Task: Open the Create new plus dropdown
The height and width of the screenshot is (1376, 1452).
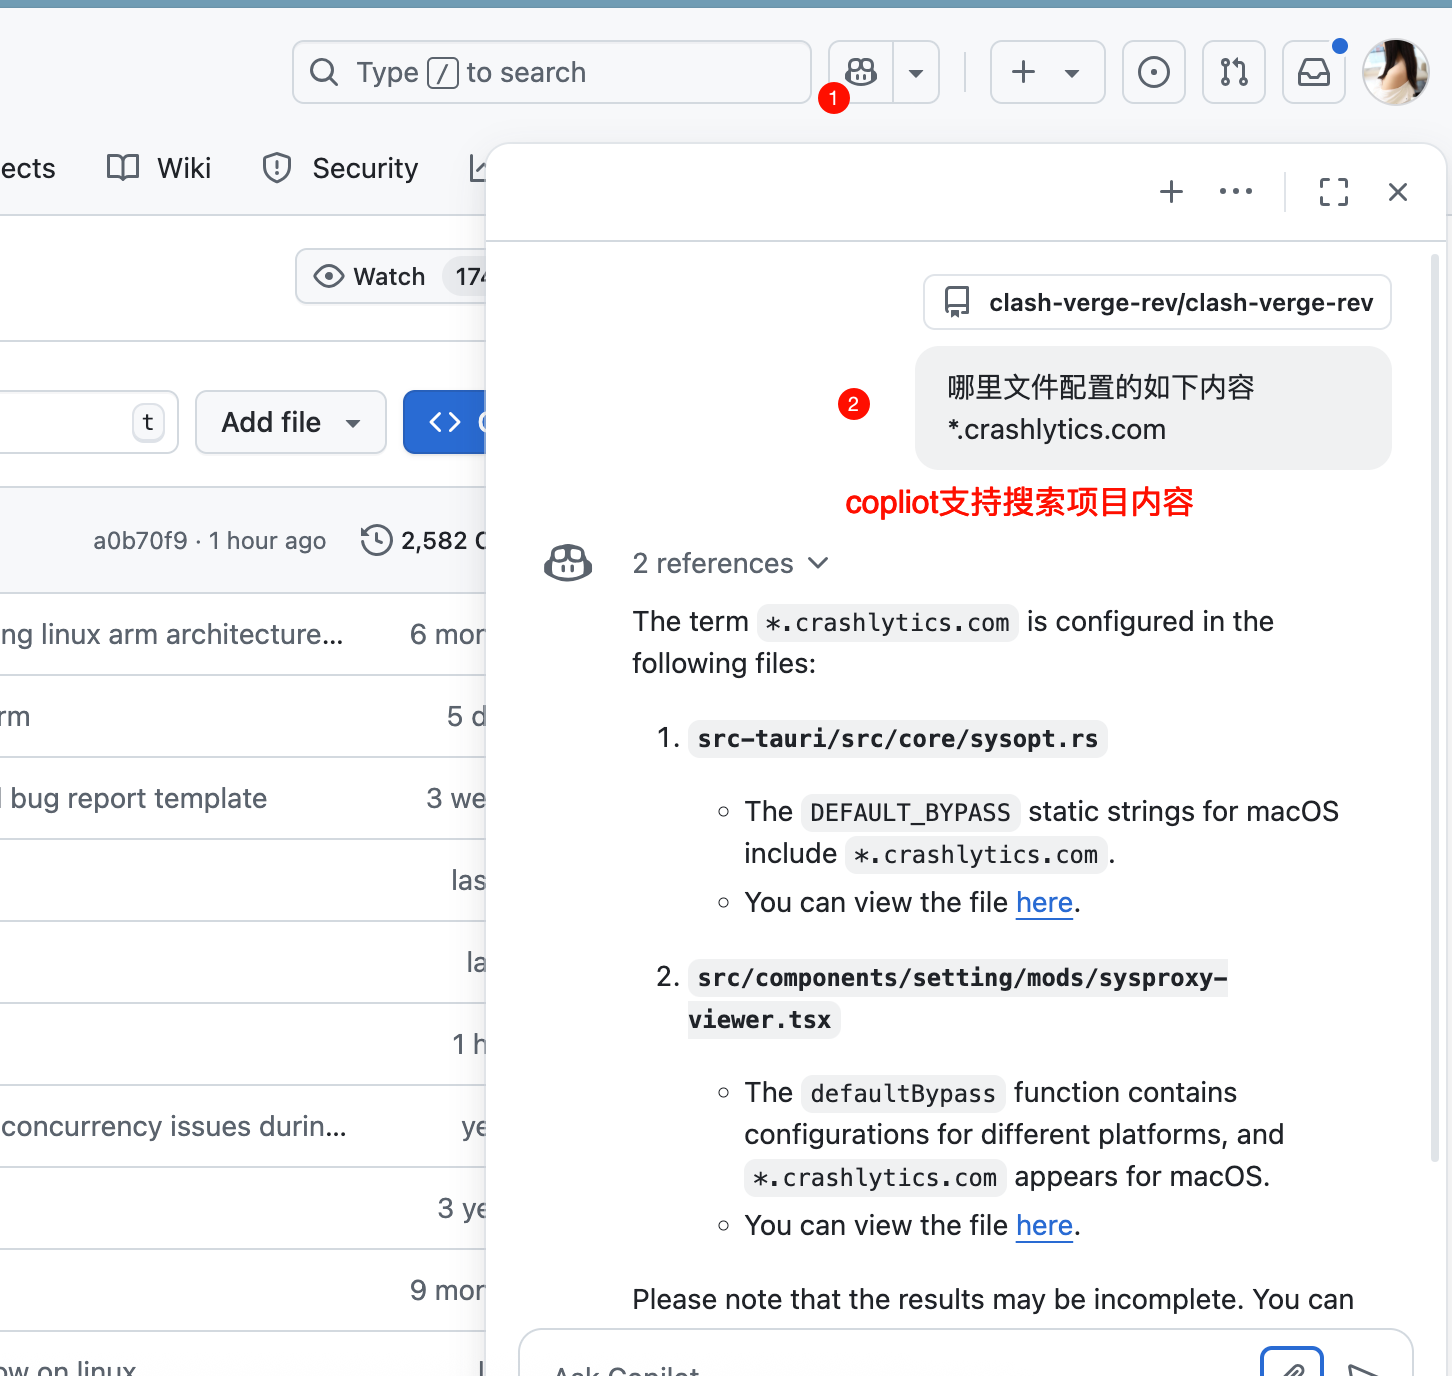Action: tap(1046, 72)
